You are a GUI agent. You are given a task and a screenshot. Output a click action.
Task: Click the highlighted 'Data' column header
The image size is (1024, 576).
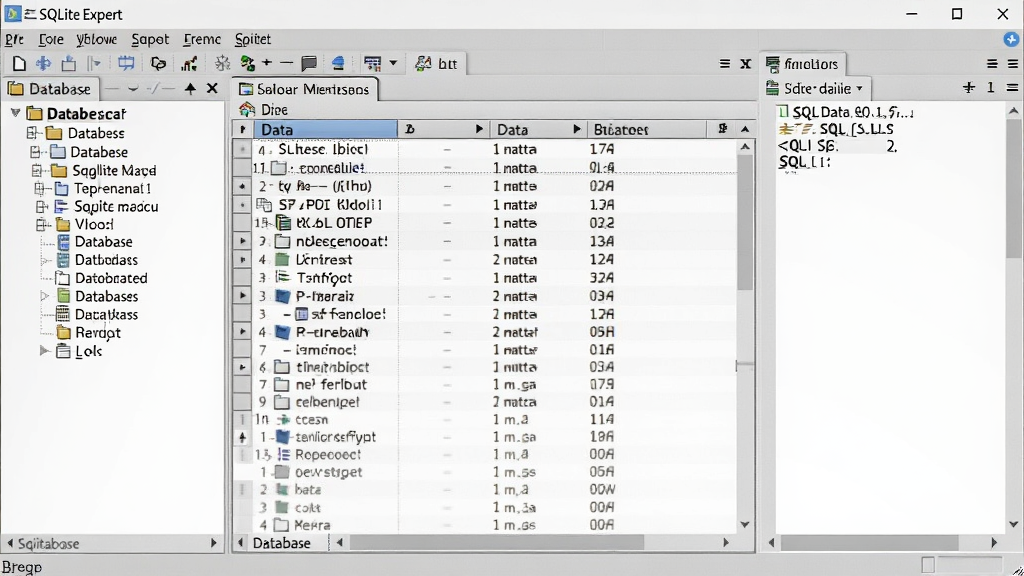[325, 129]
